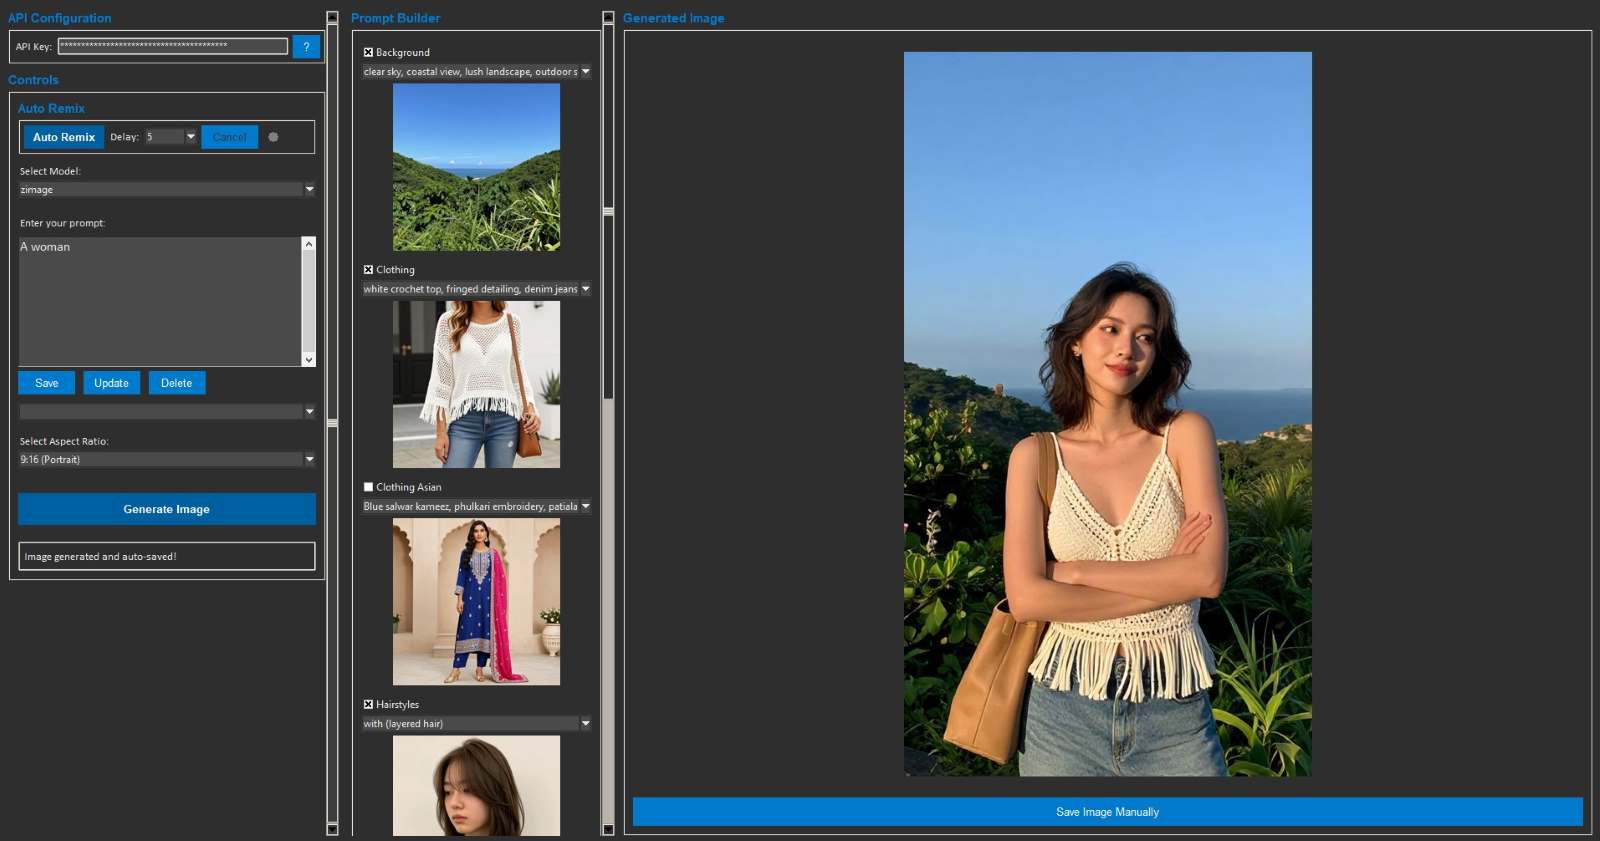Click the Generate Image button
Image resolution: width=1600 pixels, height=841 pixels.
coord(167,509)
